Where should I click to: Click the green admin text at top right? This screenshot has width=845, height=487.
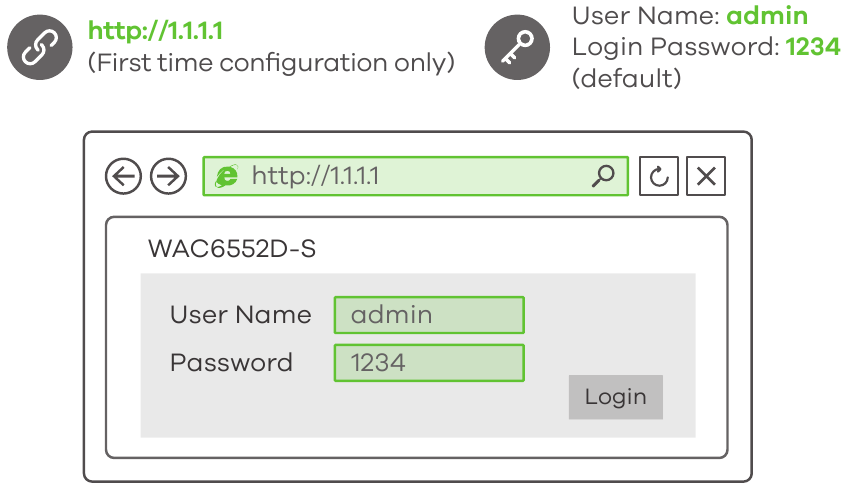pyautogui.click(x=767, y=16)
